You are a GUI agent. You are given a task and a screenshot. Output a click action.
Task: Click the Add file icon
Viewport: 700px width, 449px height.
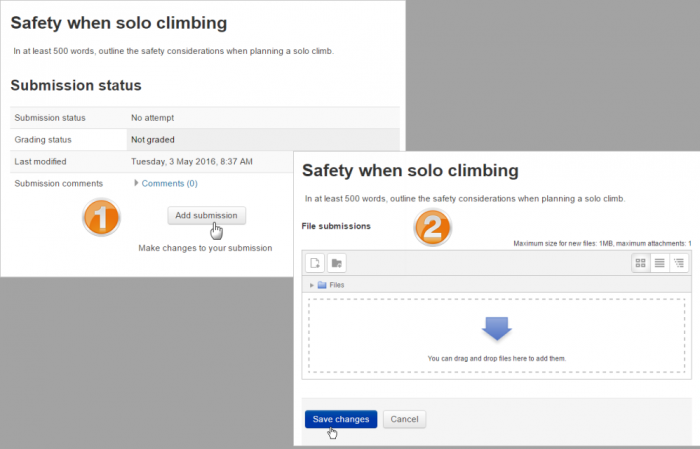(x=314, y=263)
